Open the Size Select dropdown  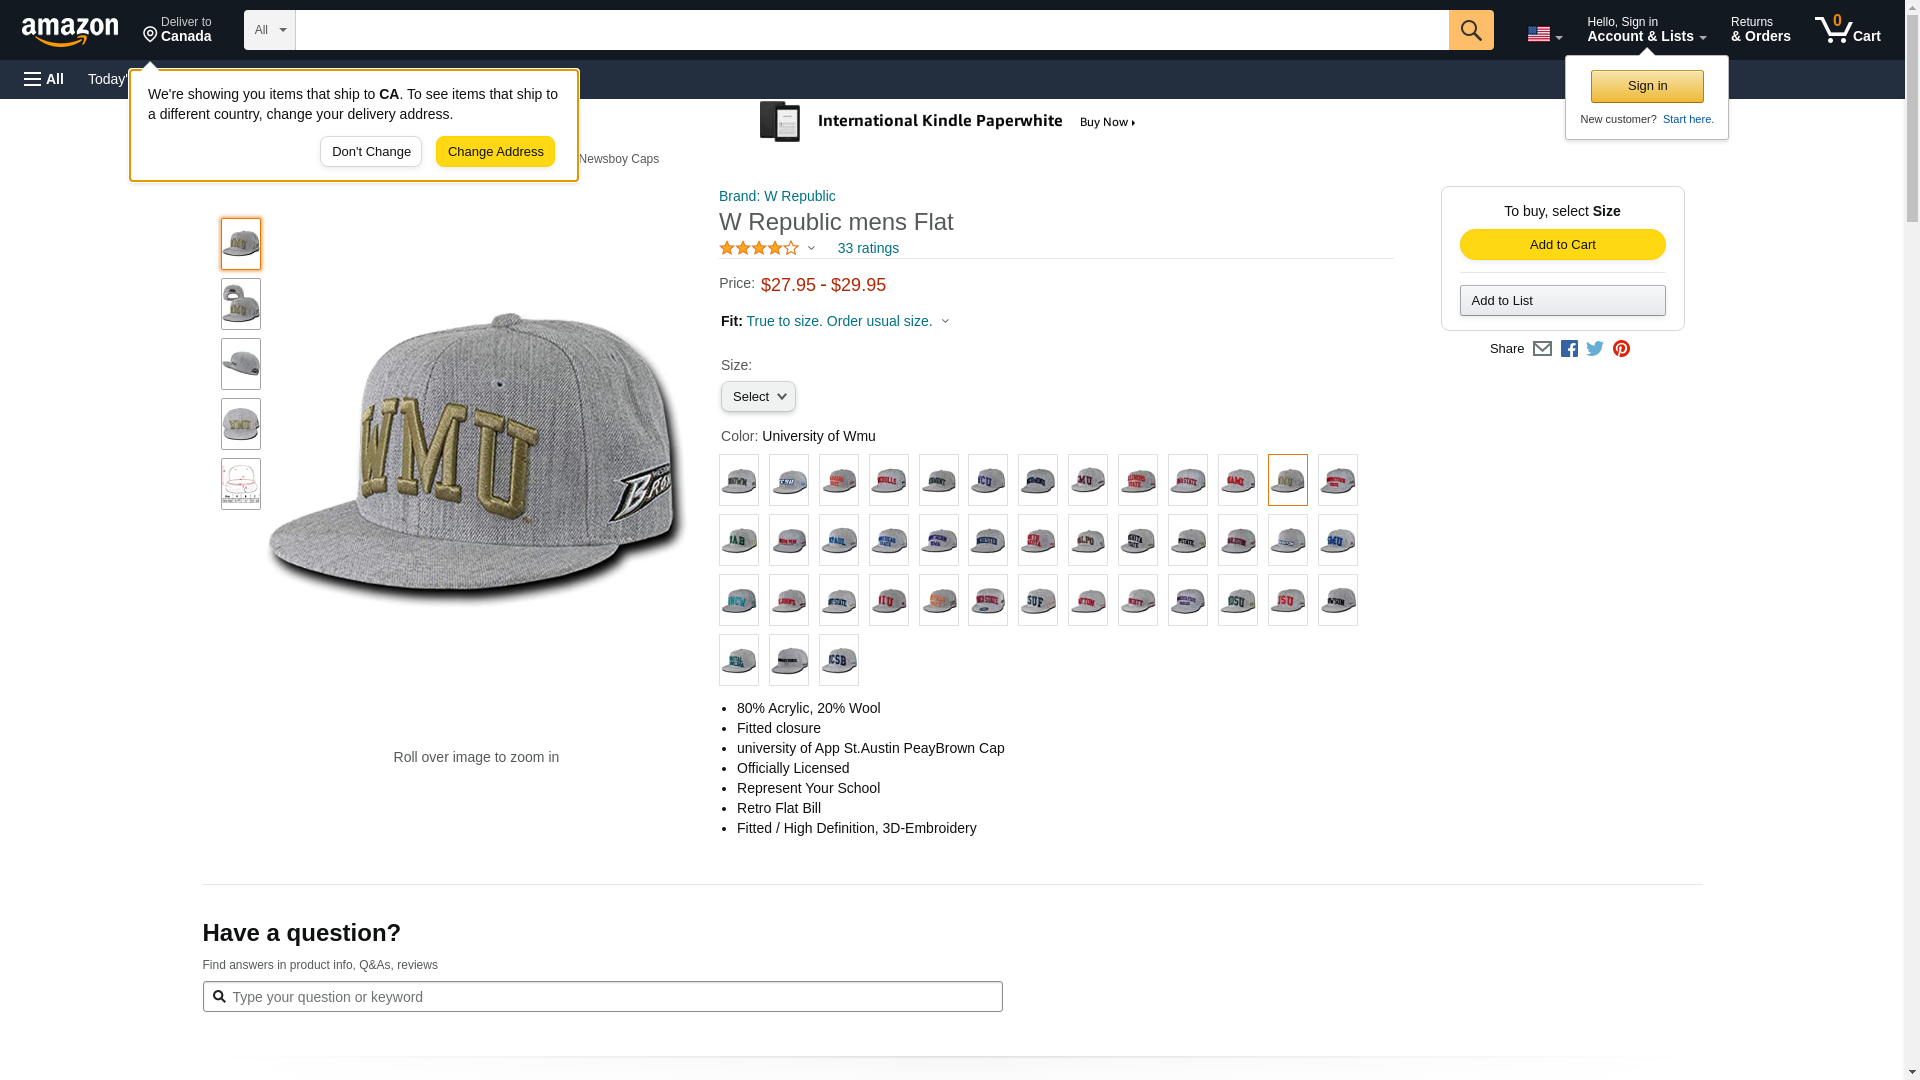pyautogui.click(x=758, y=397)
